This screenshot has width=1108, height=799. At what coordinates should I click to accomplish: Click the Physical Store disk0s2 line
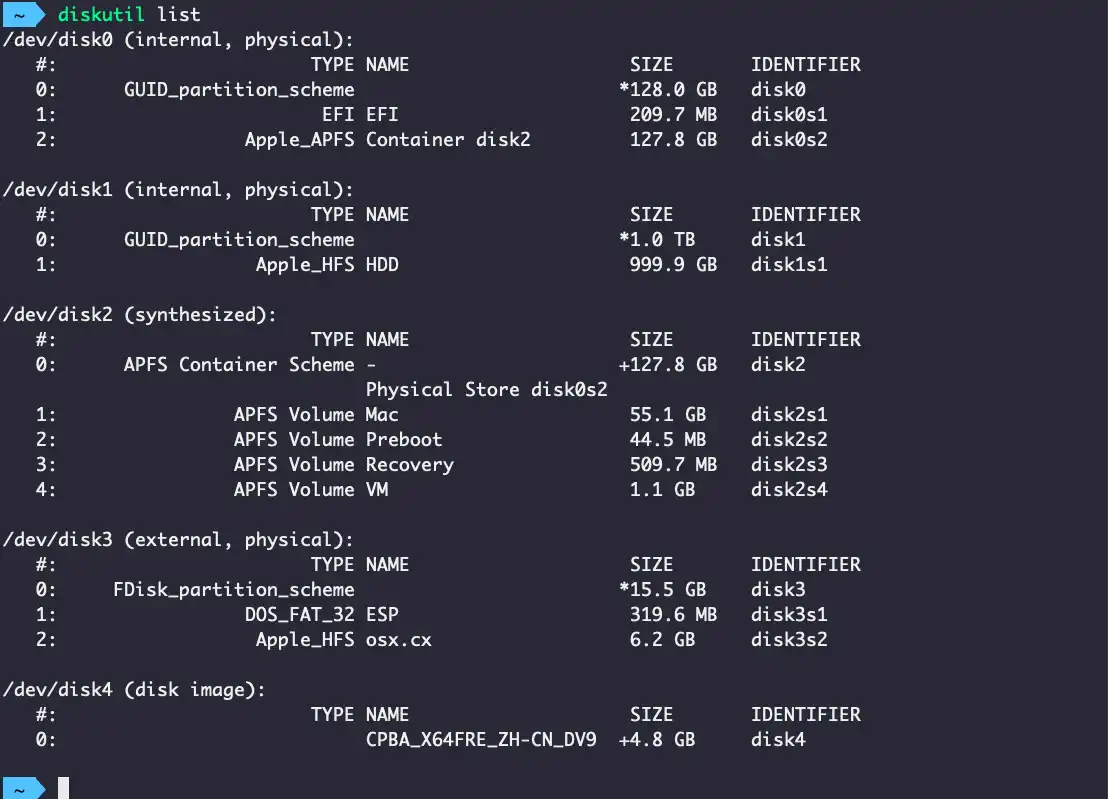pos(487,390)
